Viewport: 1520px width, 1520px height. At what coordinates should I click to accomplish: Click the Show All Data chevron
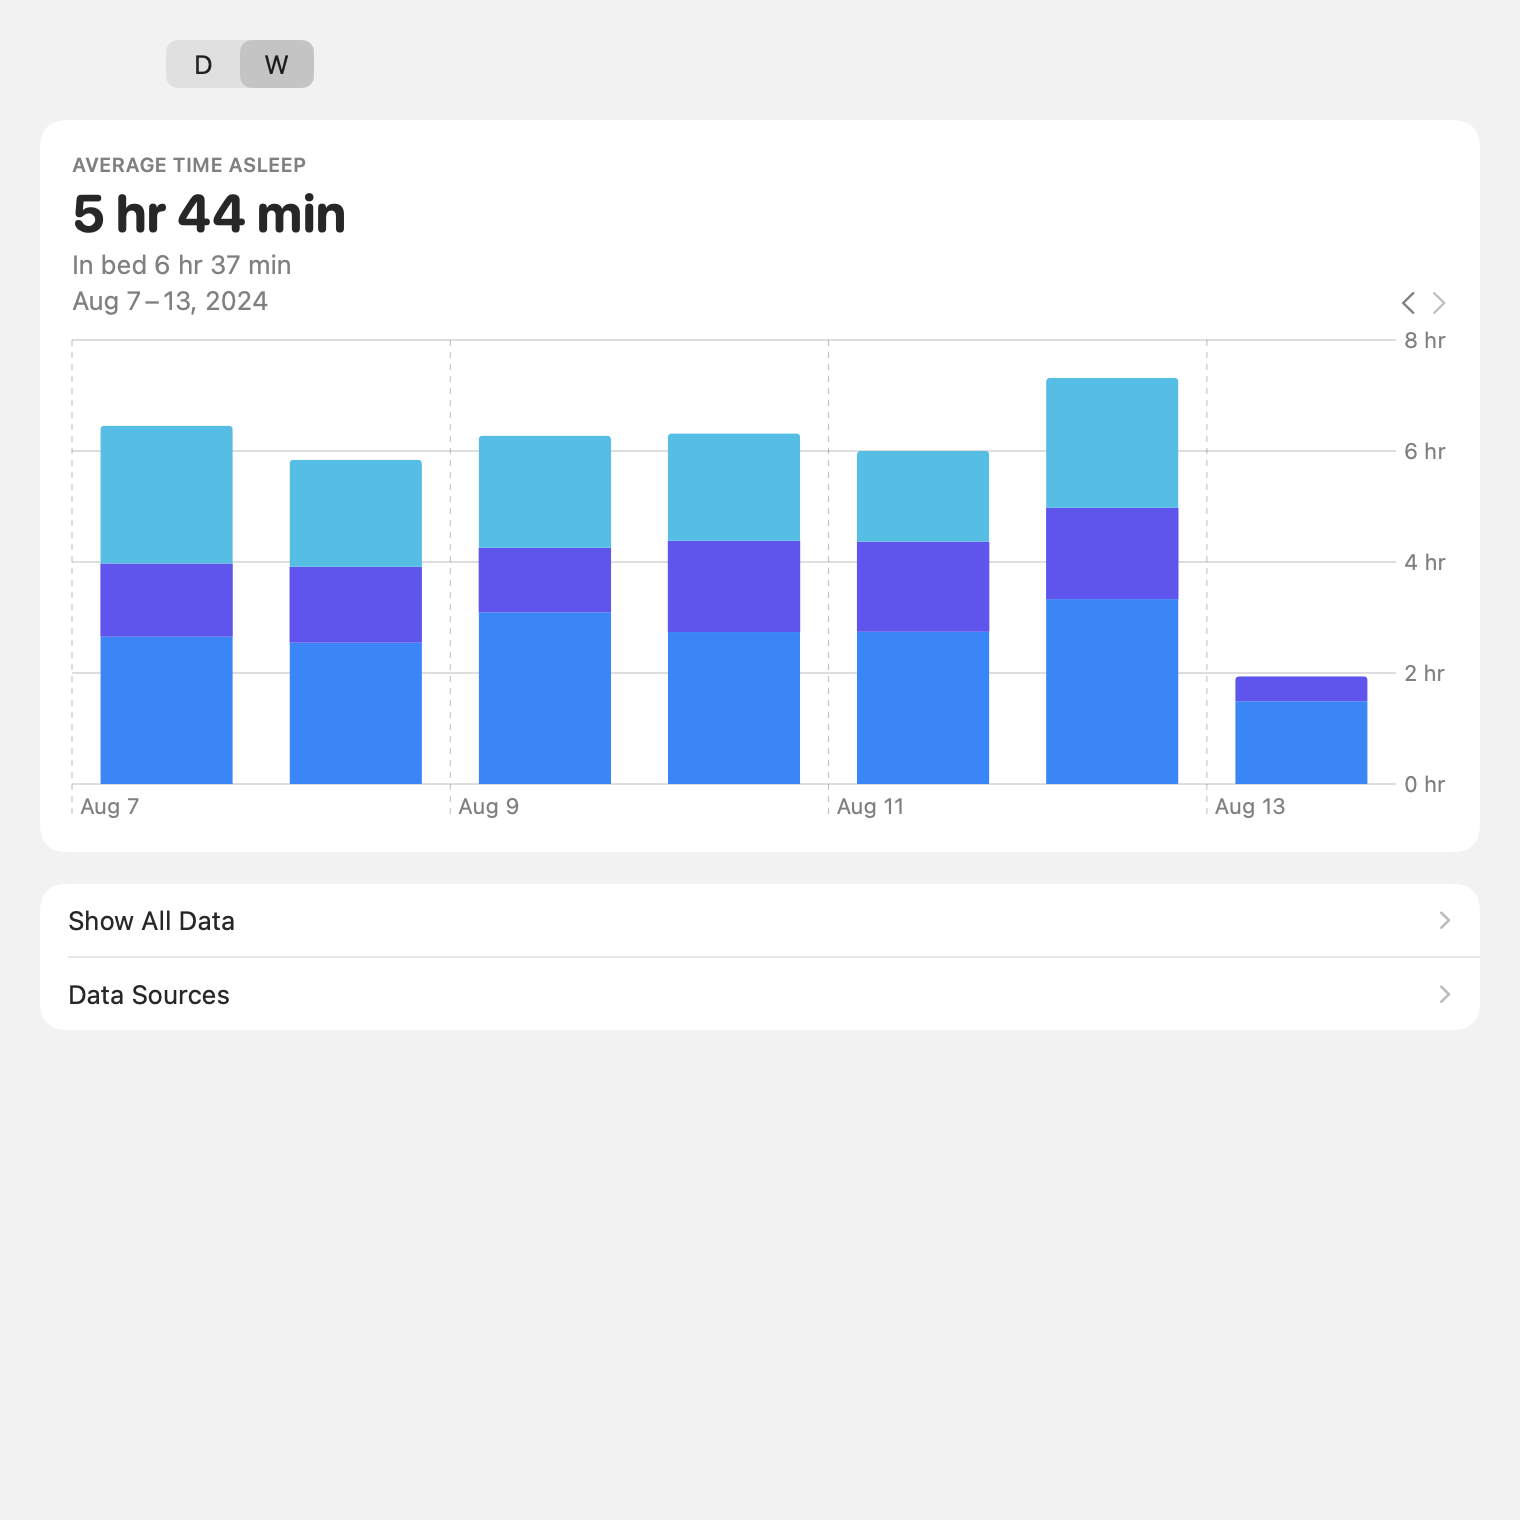(1445, 920)
